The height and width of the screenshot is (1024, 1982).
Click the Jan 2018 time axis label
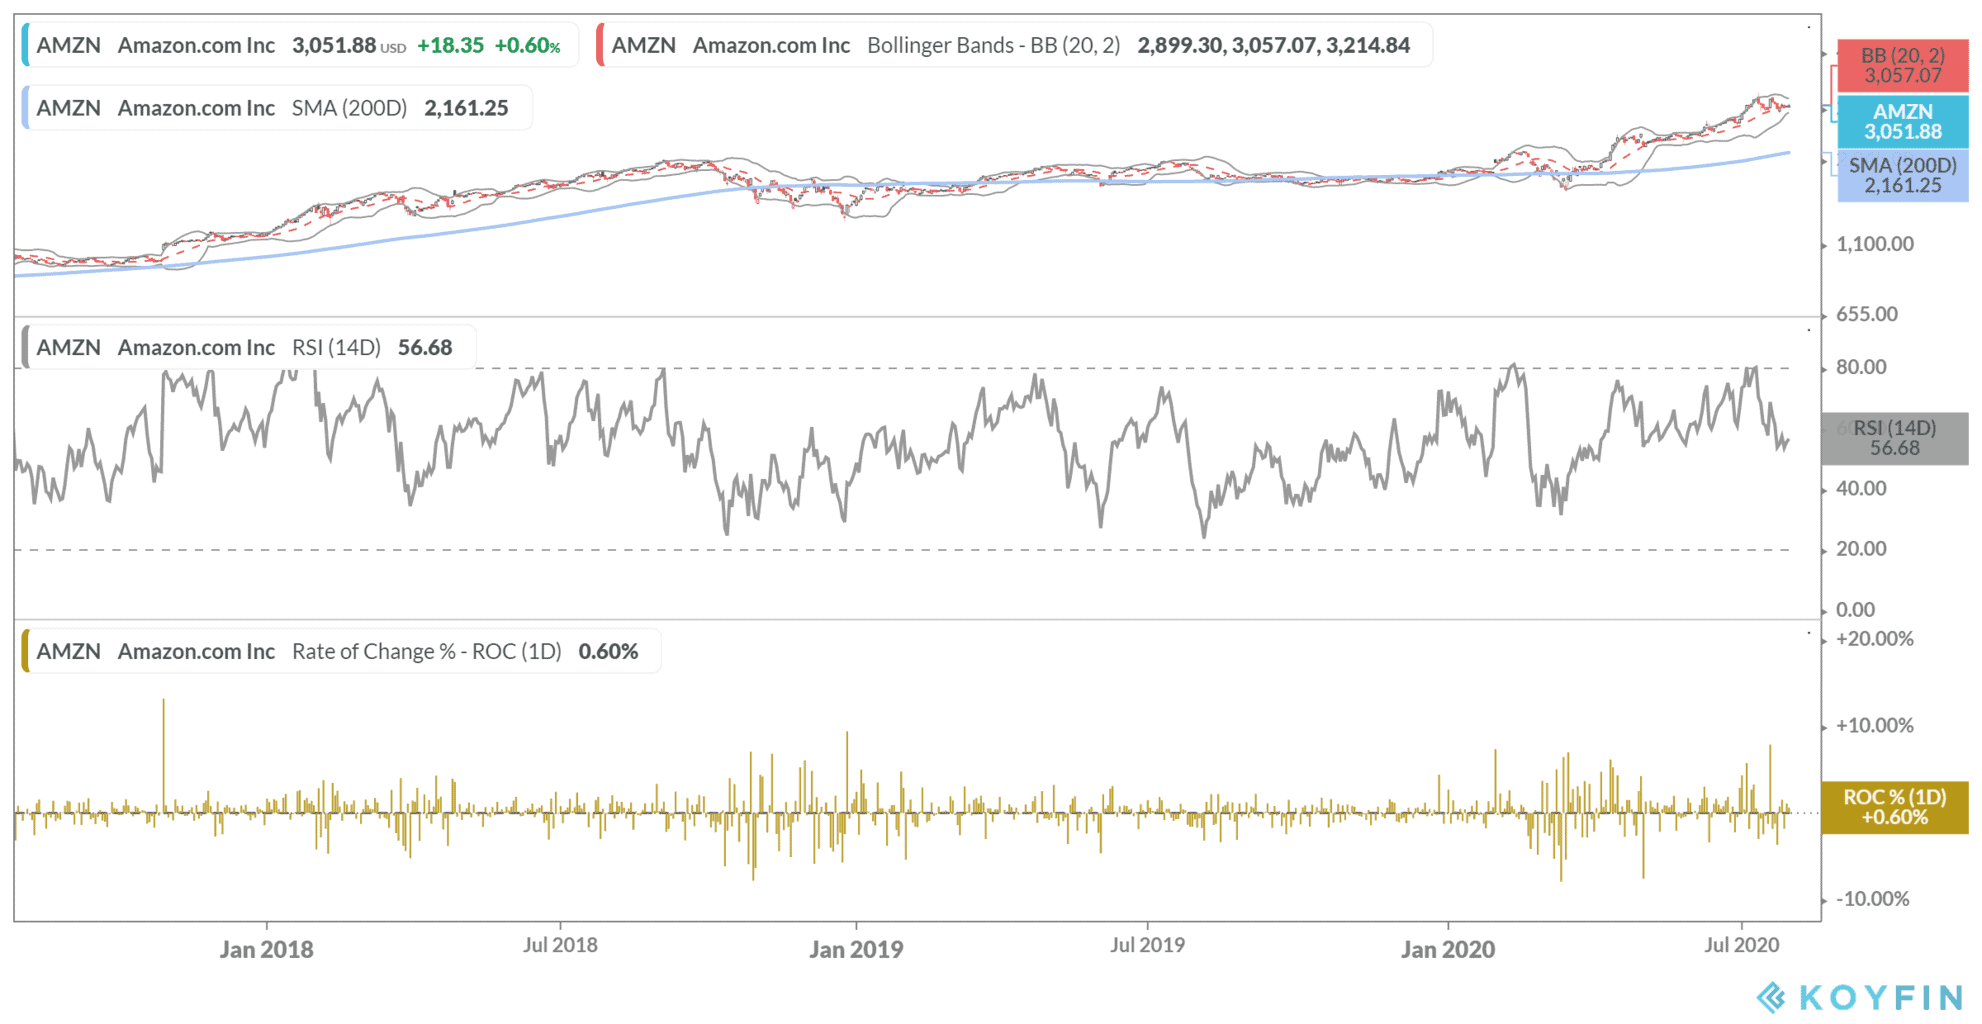[266, 949]
